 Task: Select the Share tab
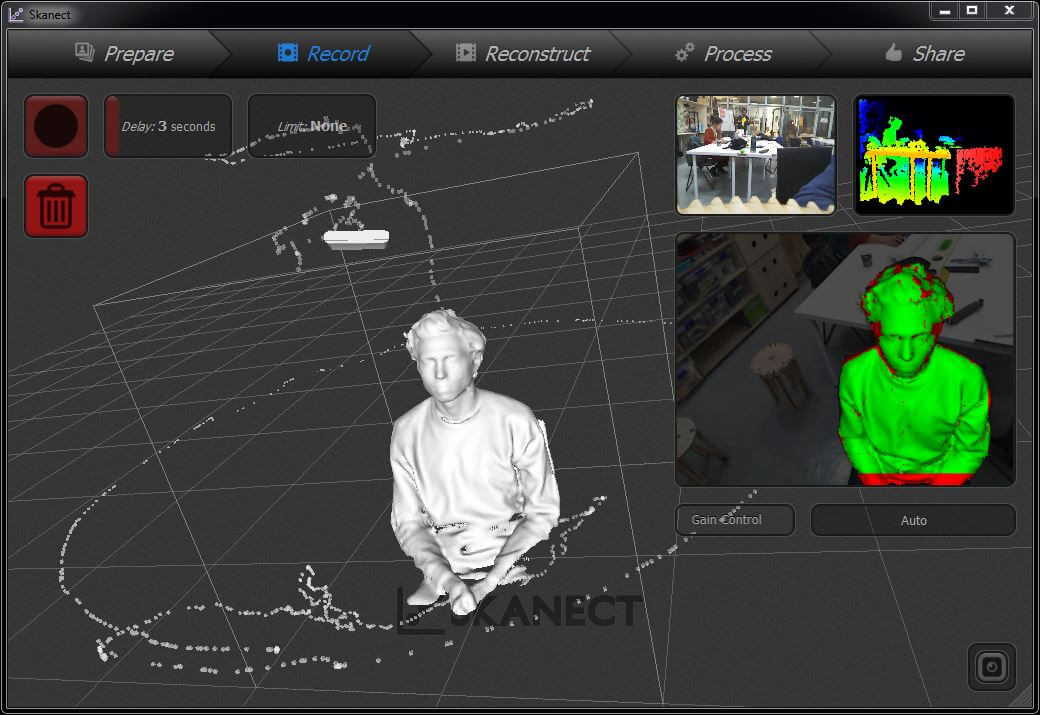coord(925,54)
